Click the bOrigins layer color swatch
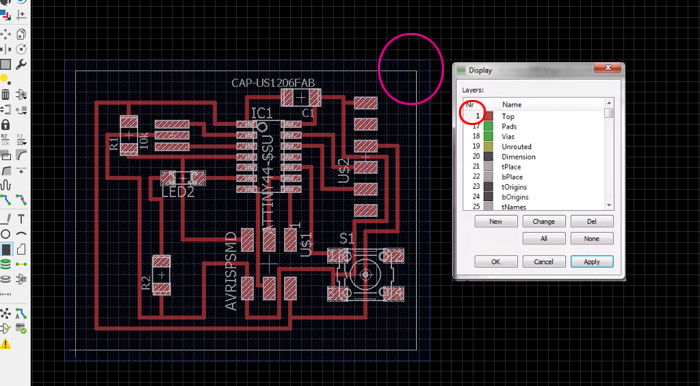The height and width of the screenshot is (386, 700). [489, 197]
